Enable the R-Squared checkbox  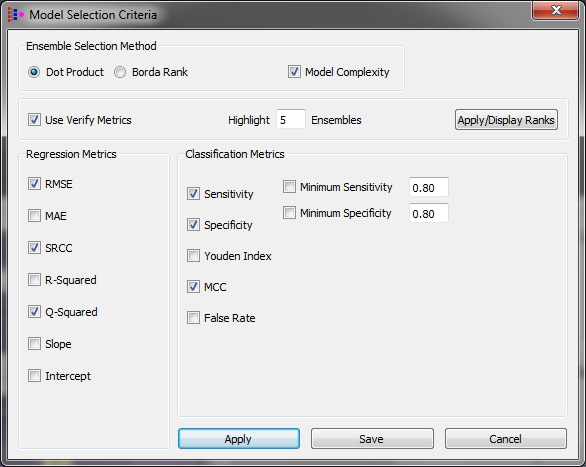point(34,279)
